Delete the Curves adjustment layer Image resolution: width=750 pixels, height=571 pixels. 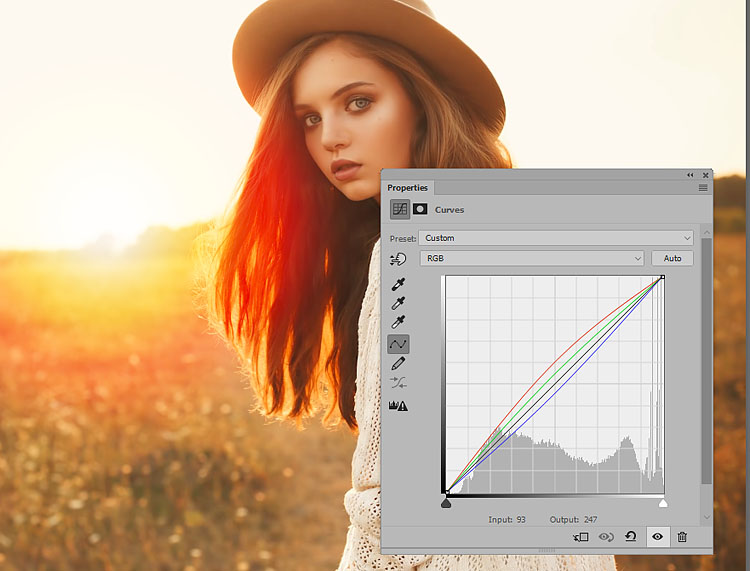click(x=682, y=537)
